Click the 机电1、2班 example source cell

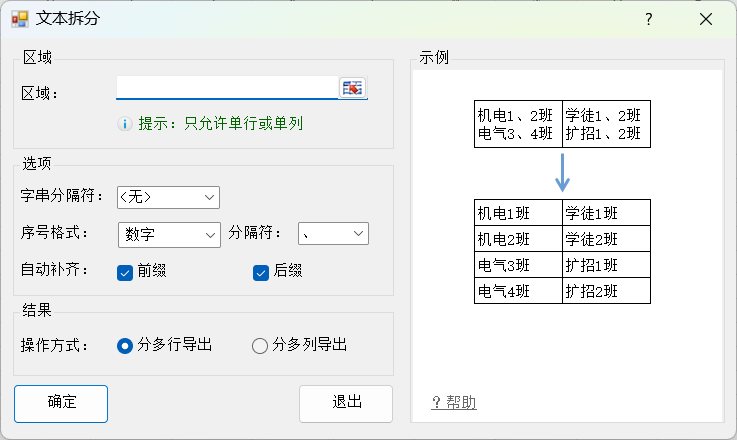point(515,115)
